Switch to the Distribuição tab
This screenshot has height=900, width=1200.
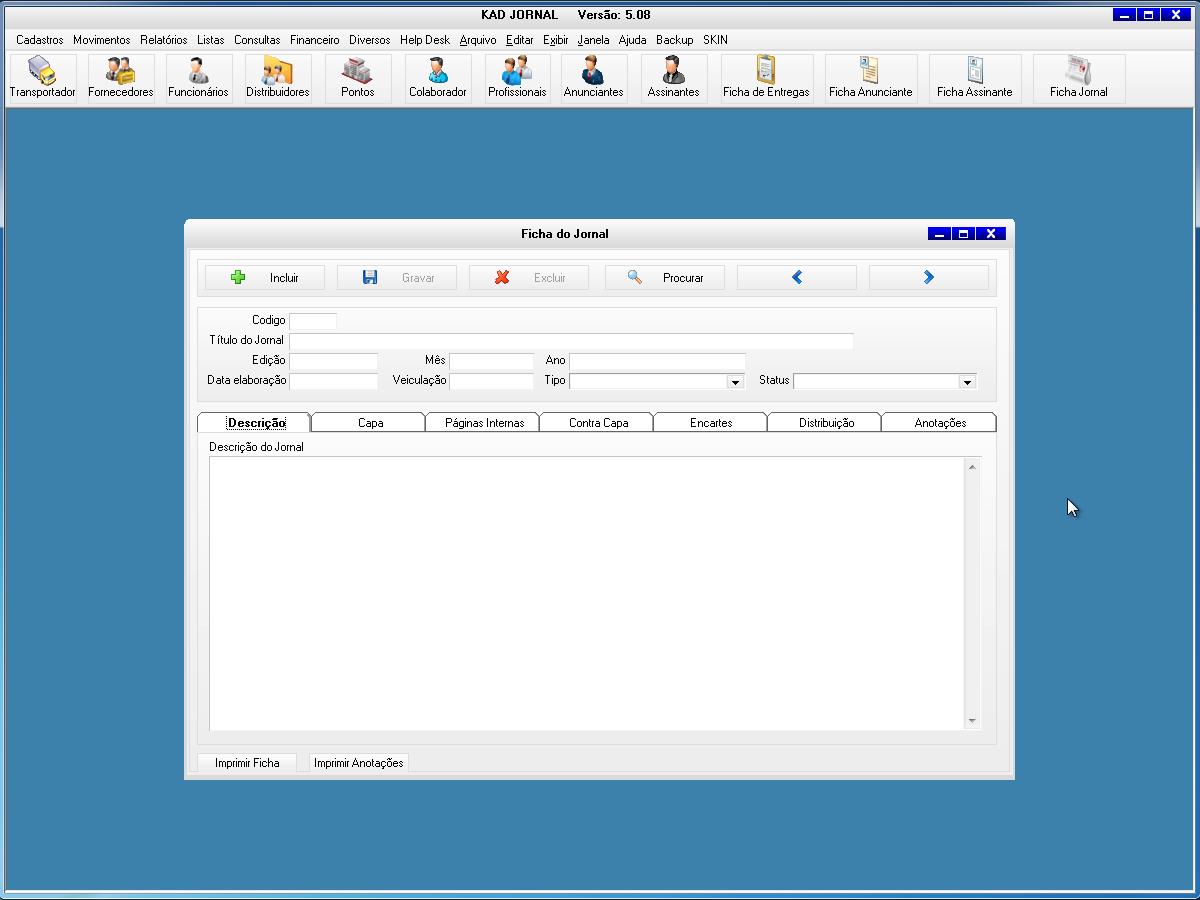click(826, 423)
